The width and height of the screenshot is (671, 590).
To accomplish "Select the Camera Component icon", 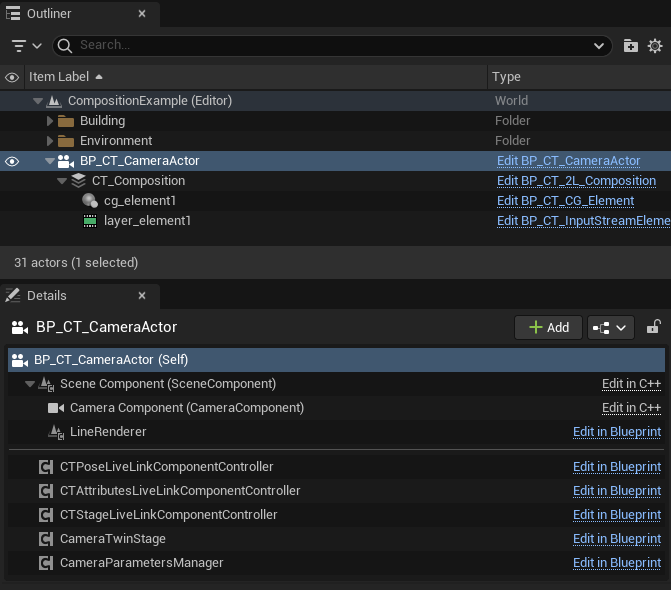I will click(x=55, y=408).
